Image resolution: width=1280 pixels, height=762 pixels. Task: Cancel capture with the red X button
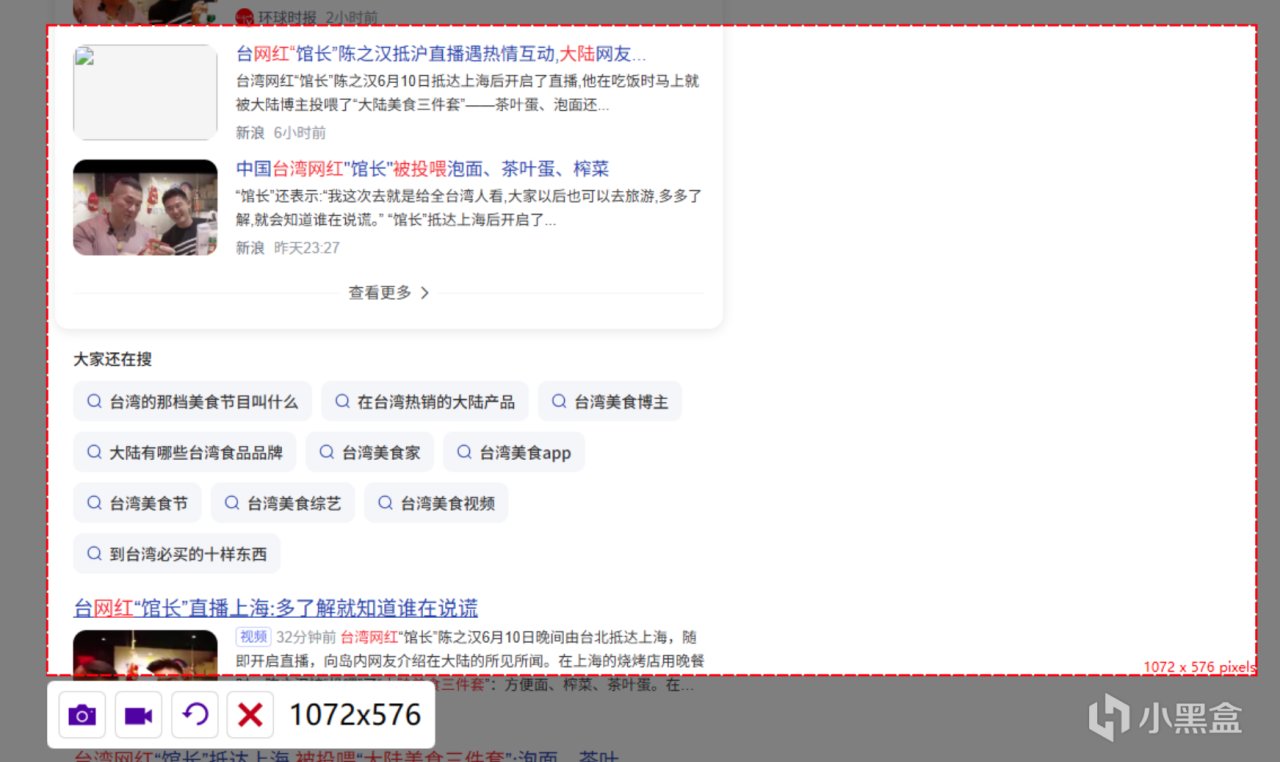click(x=250, y=715)
